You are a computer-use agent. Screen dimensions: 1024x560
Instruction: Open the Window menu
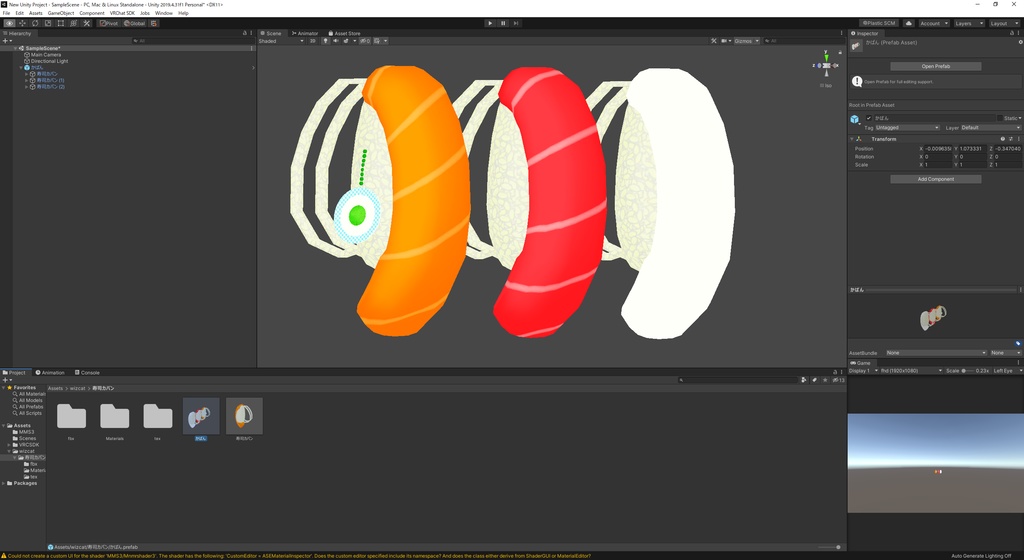coord(164,13)
